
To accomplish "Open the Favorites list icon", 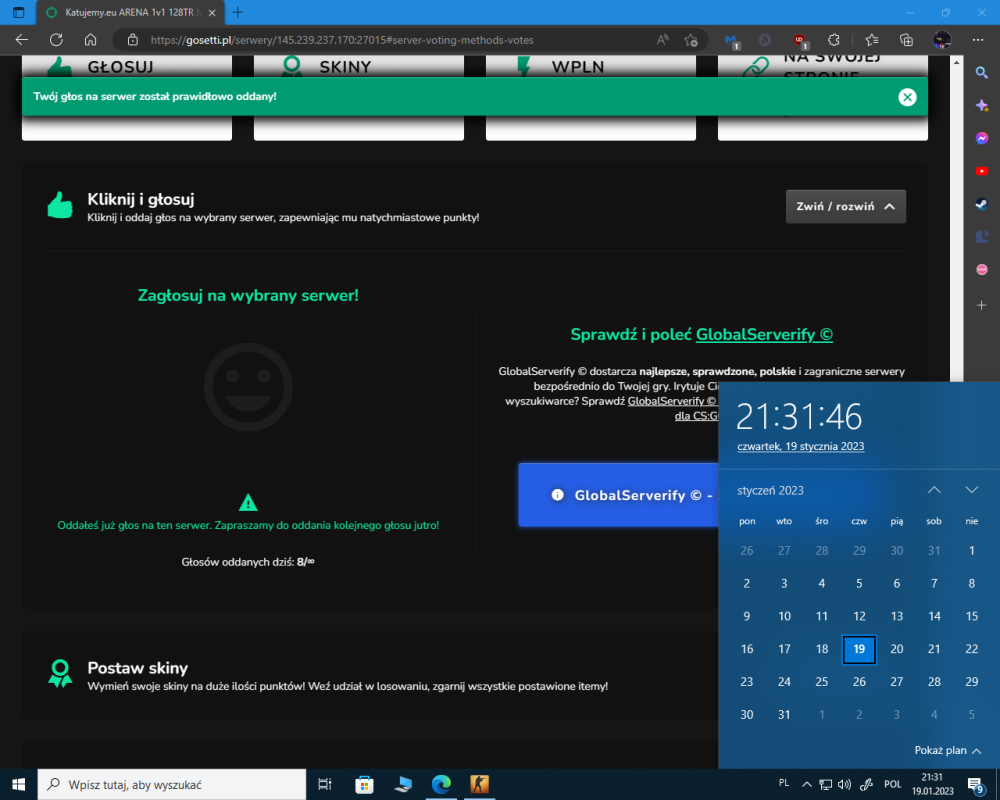I will coord(872,40).
